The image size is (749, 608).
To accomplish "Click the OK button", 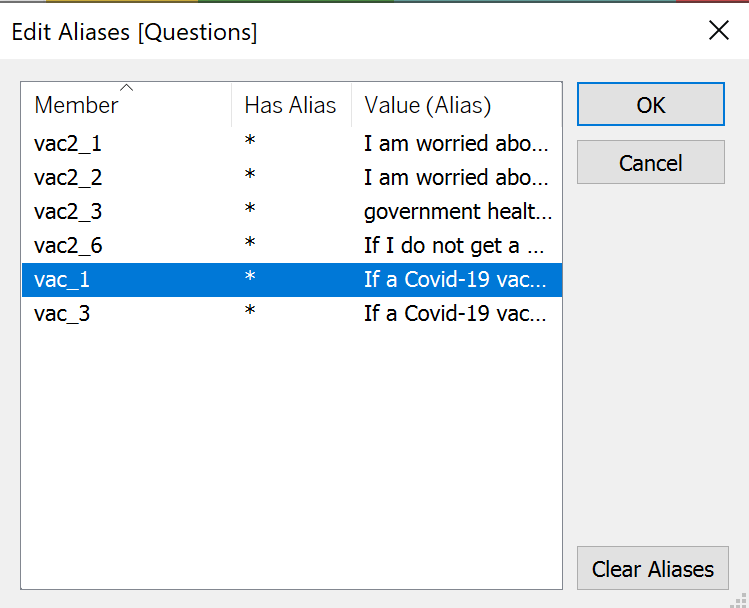I will [650, 105].
